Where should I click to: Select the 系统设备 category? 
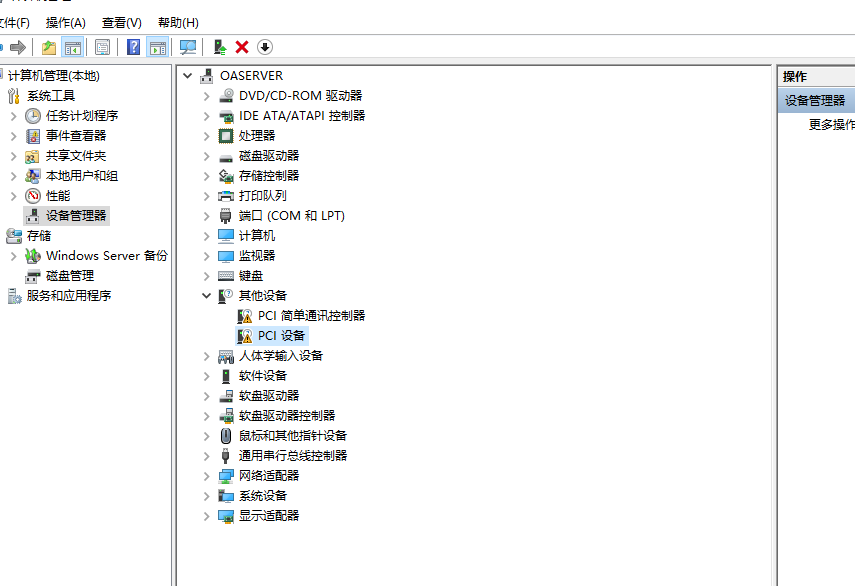[x=263, y=496]
